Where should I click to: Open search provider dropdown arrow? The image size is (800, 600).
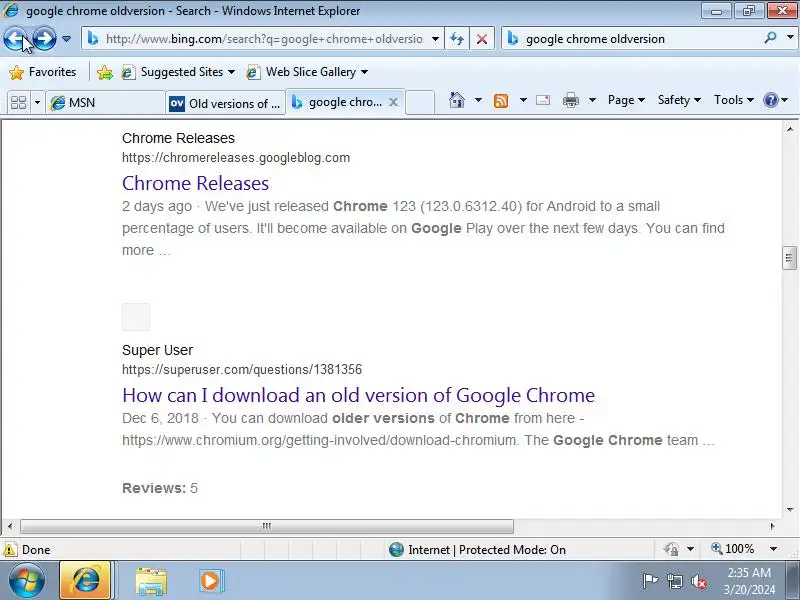790,38
